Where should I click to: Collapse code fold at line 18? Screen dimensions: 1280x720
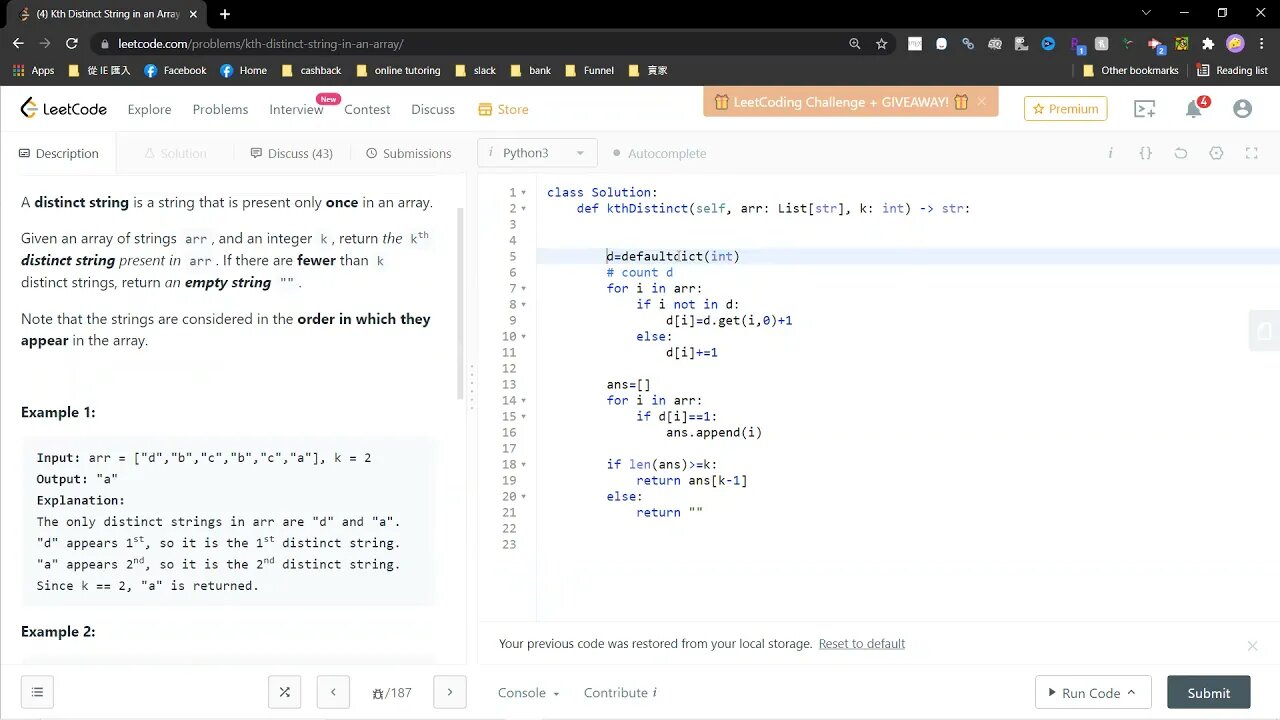pos(523,464)
